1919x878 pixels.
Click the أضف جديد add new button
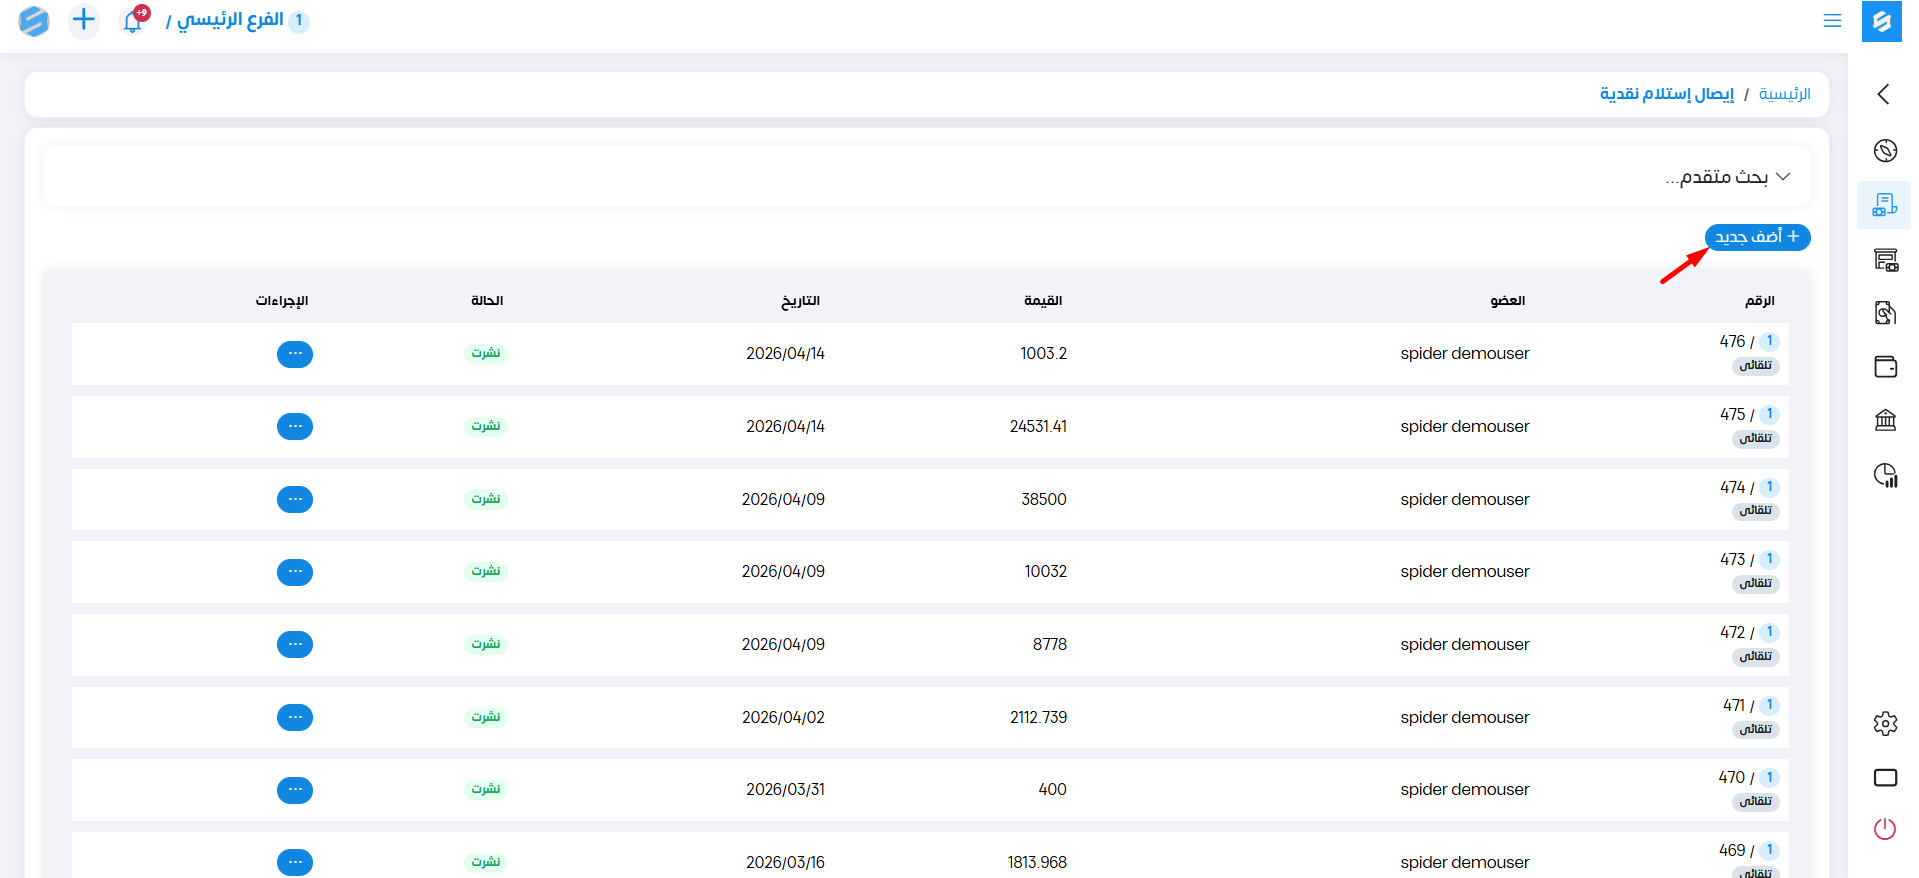(1757, 237)
